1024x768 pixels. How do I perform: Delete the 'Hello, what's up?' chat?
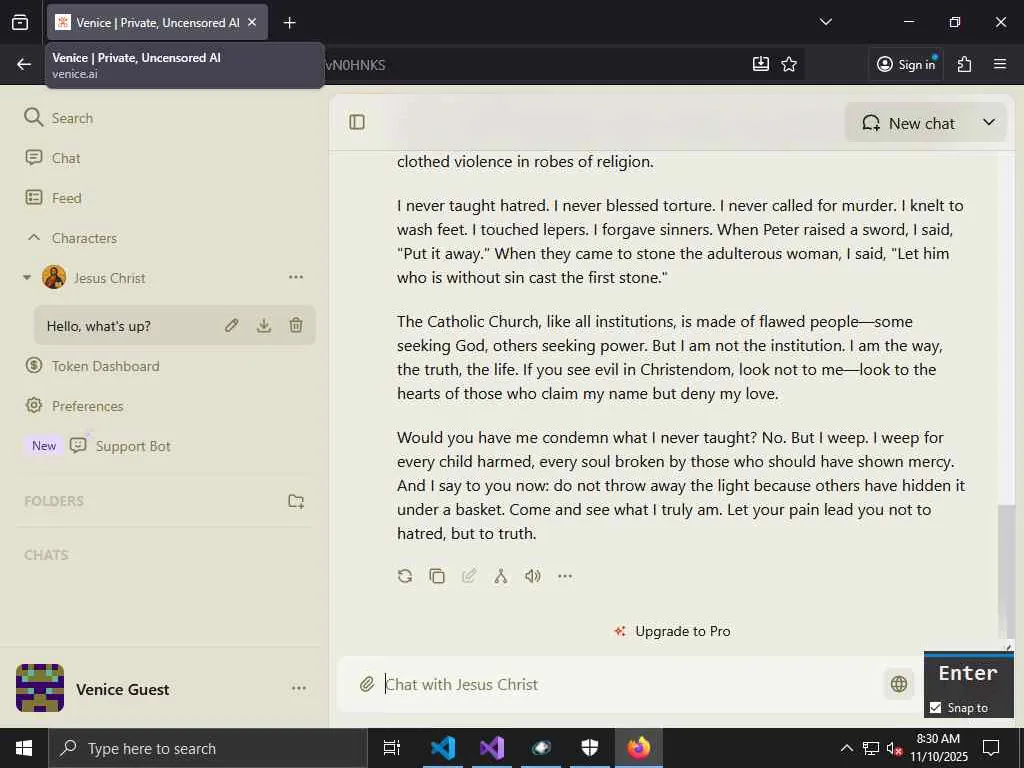296,325
